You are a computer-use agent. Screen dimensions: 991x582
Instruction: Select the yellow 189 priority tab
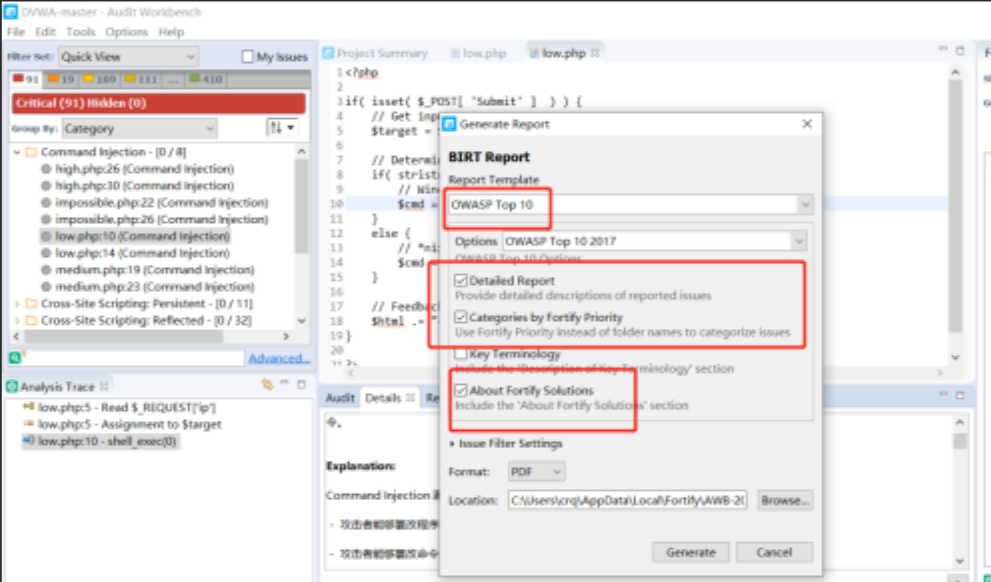pyautogui.click(x=100, y=80)
